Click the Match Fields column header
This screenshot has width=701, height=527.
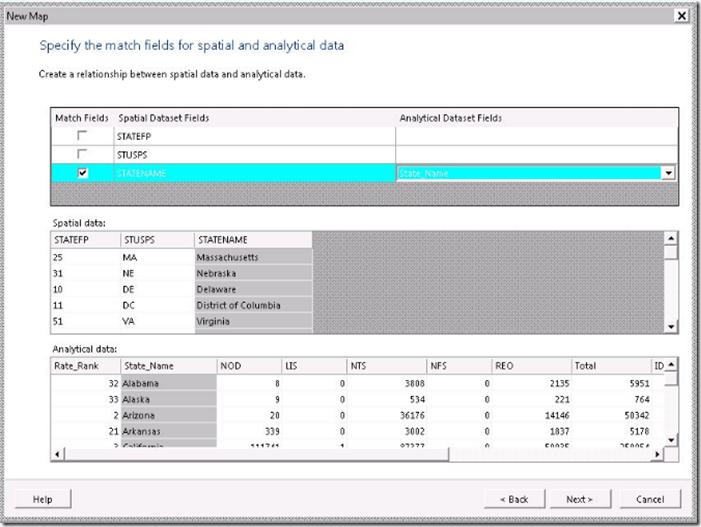82,118
